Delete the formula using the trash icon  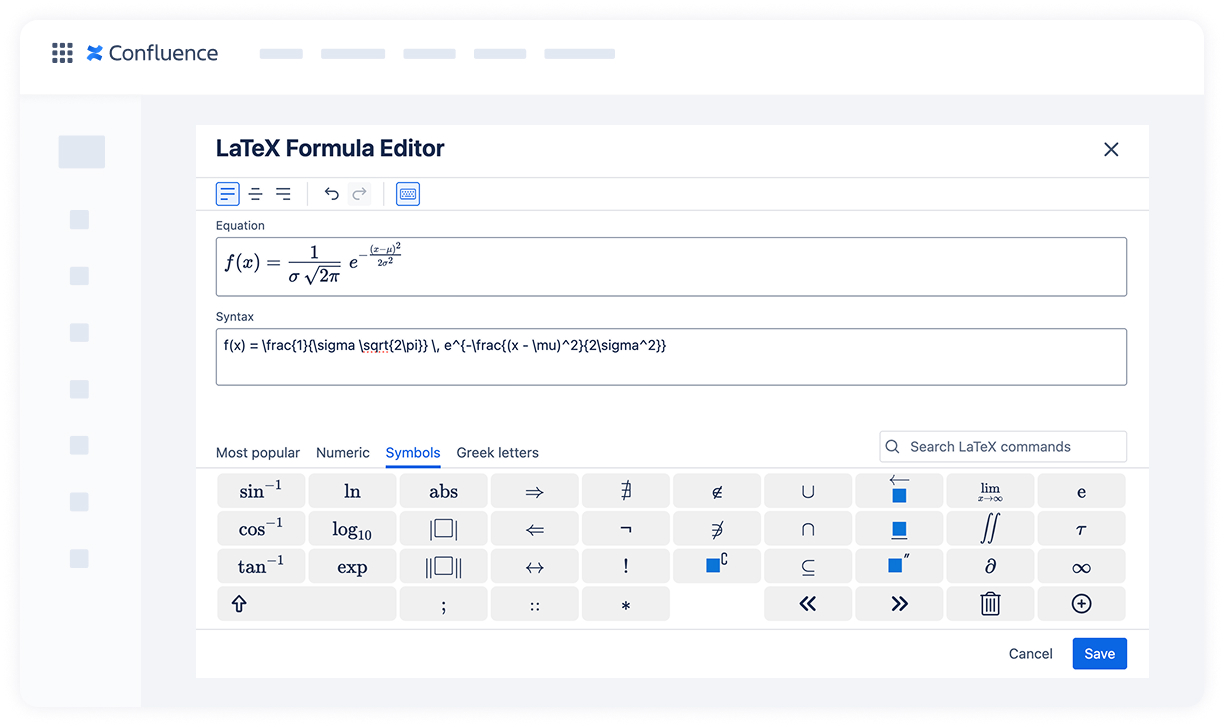[990, 603]
